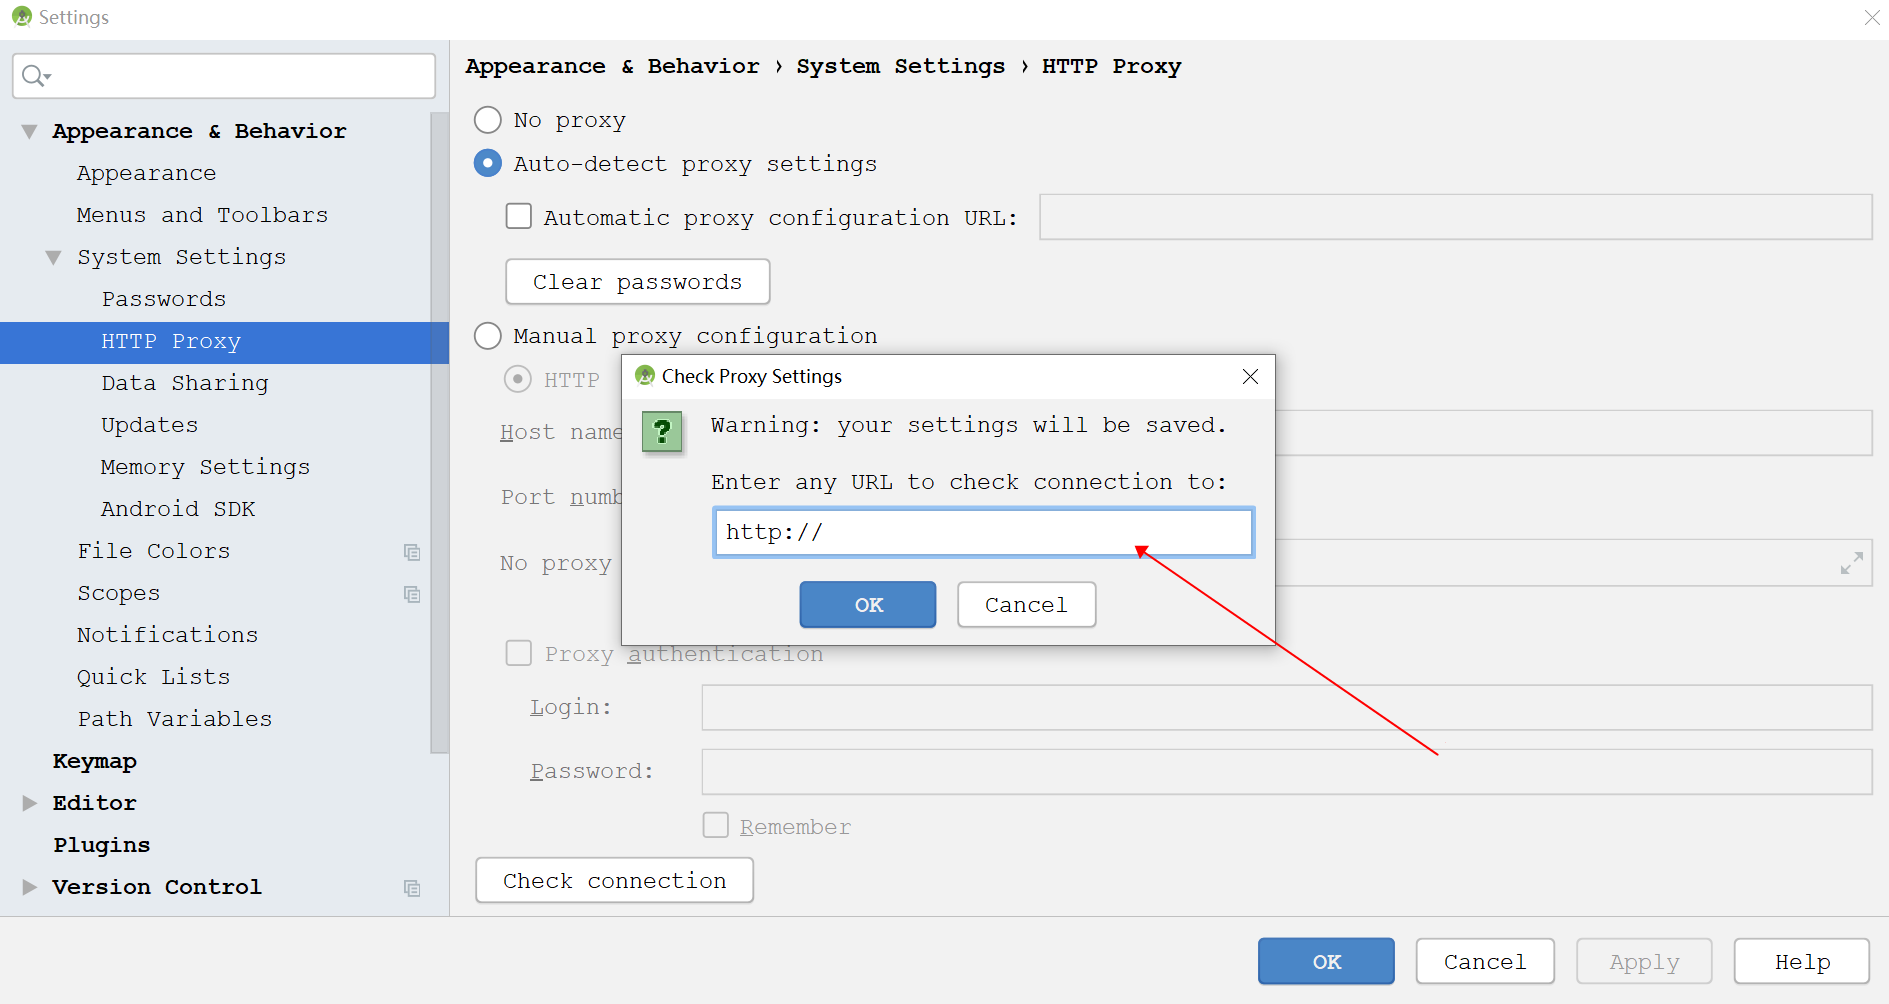Expand the Version Control section
Image resolution: width=1889 pixels, height=1004 pixels.
click(x=28, y=886)
